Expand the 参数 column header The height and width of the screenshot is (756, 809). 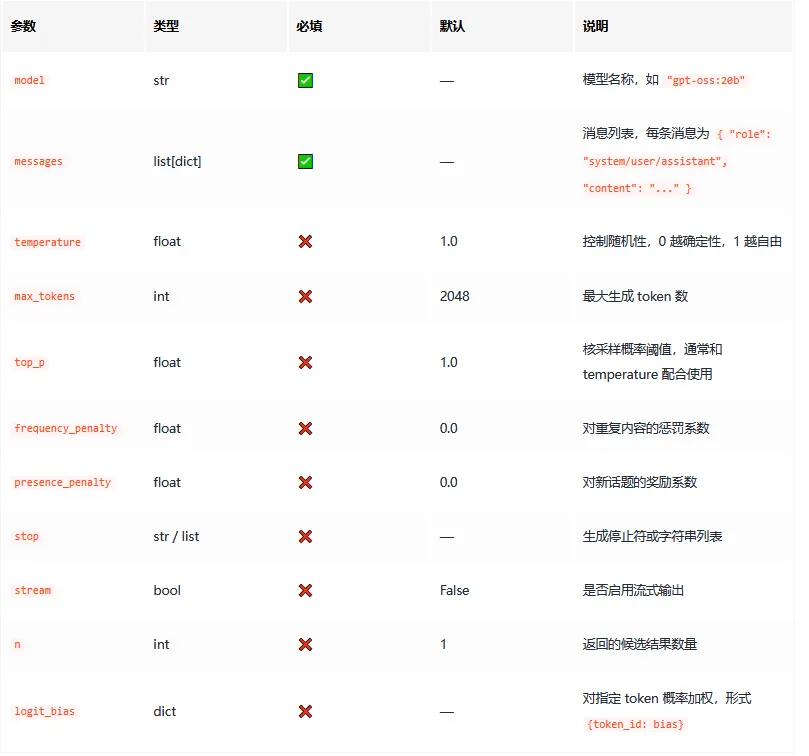pos(24,27)
